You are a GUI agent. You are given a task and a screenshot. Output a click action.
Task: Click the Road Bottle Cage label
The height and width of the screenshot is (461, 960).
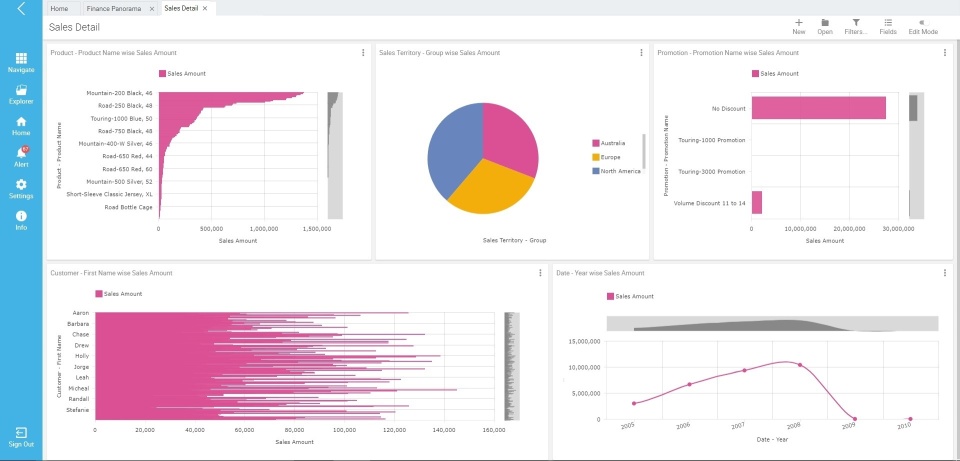pyautogui.click(x=129, y=207)
